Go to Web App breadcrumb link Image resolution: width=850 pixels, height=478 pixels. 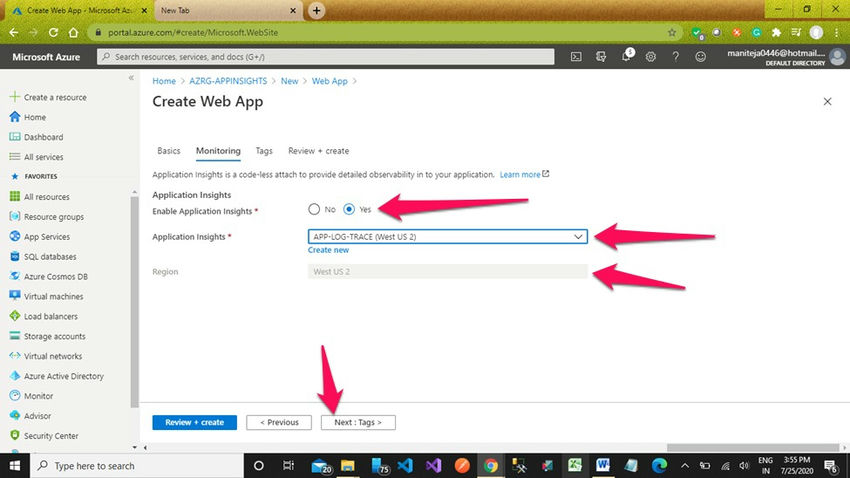tap(330, 81)
